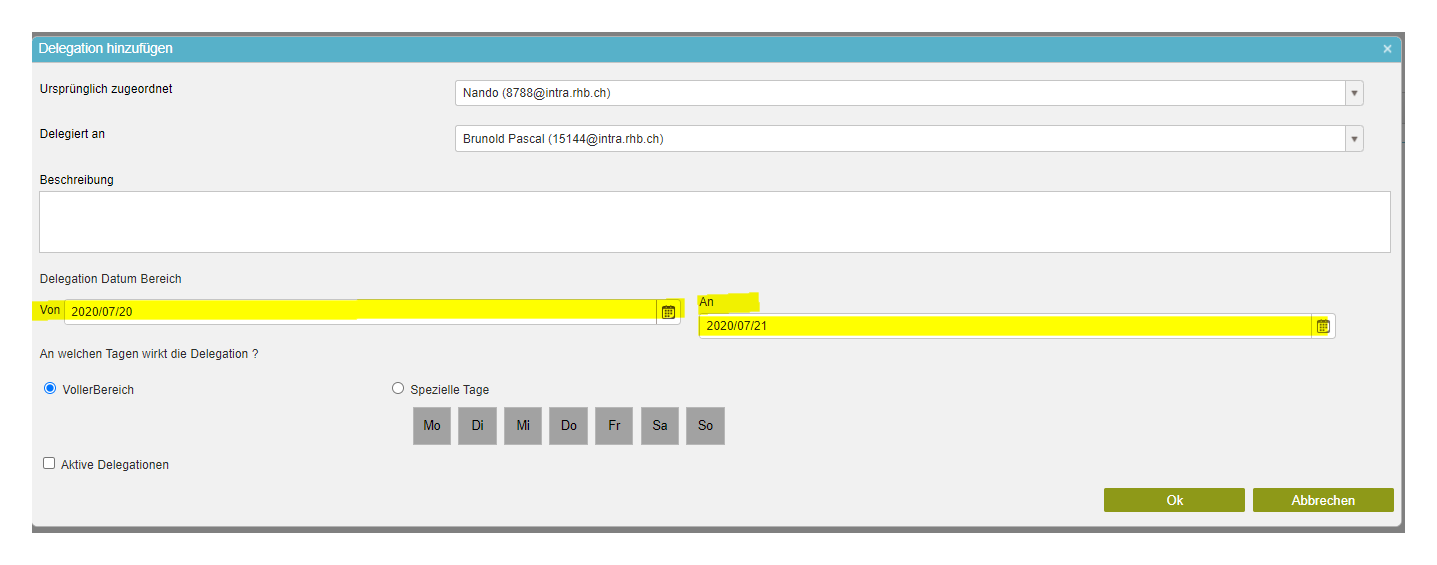
Task: Toggle the Fr weekday button
Action: 614,426
